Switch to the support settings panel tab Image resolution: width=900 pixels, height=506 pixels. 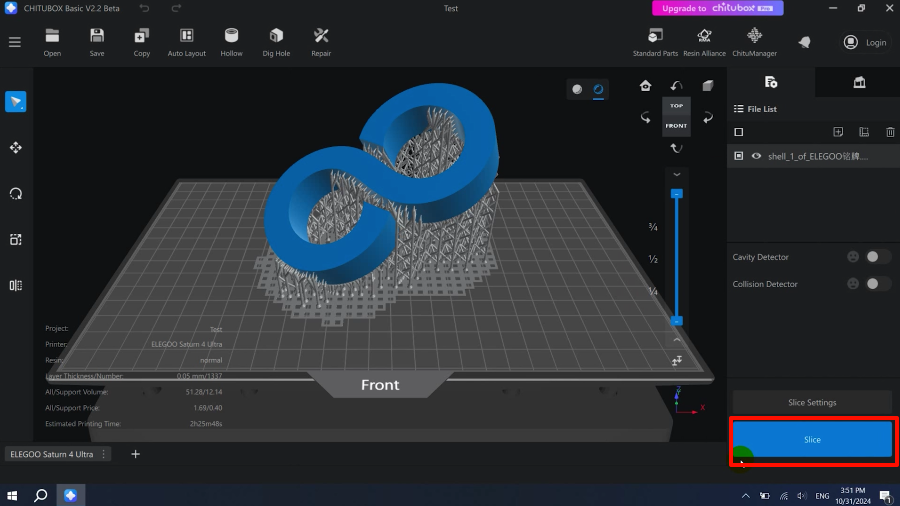tap(858, 82)
